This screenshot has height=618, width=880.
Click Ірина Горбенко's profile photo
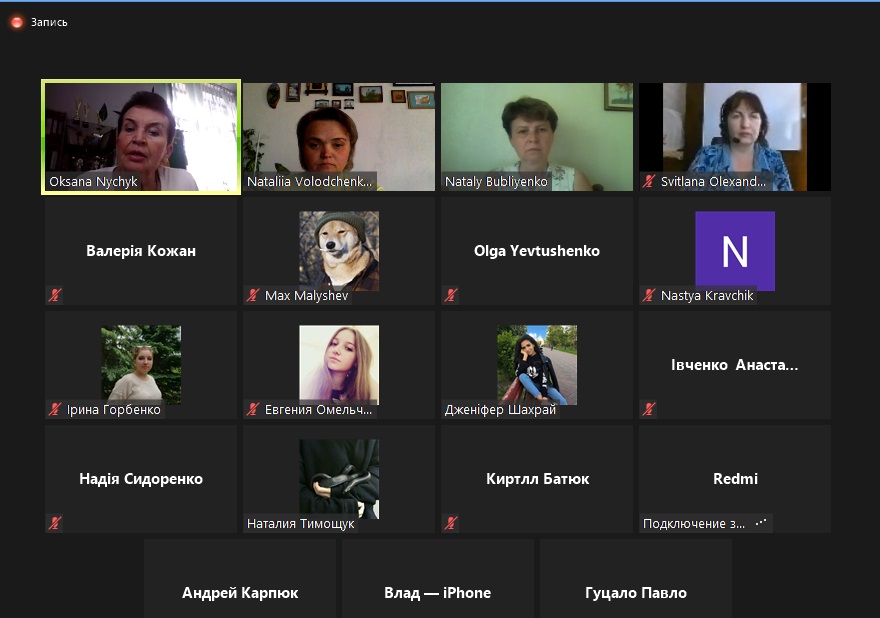tap(141, 364)
